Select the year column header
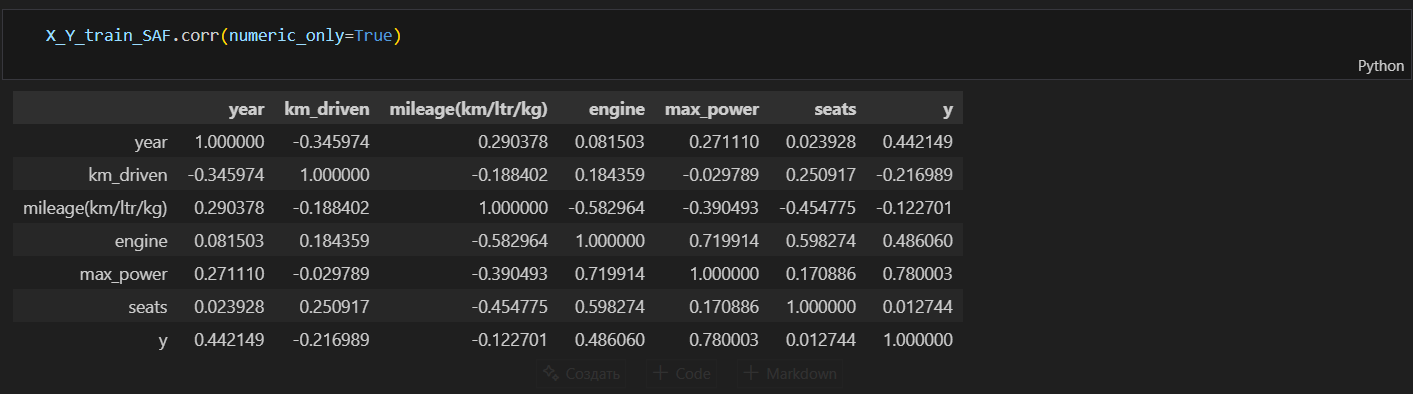1413x394 pixels. 247,109
